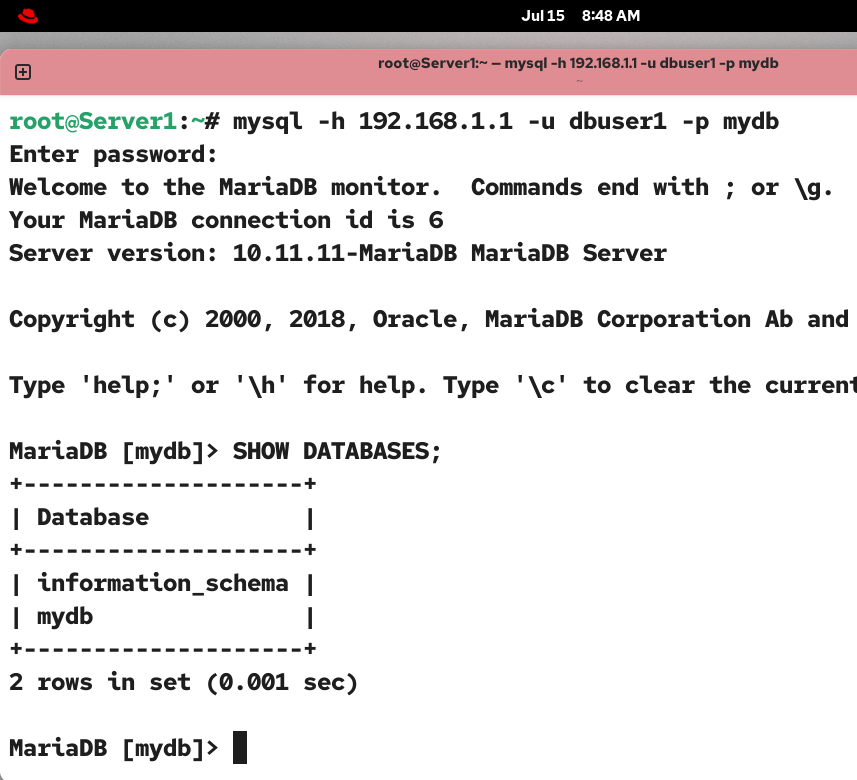Select the 'mydb' row in results table
The height and width of the screenshot is (780, 857).
click(162, 617)
